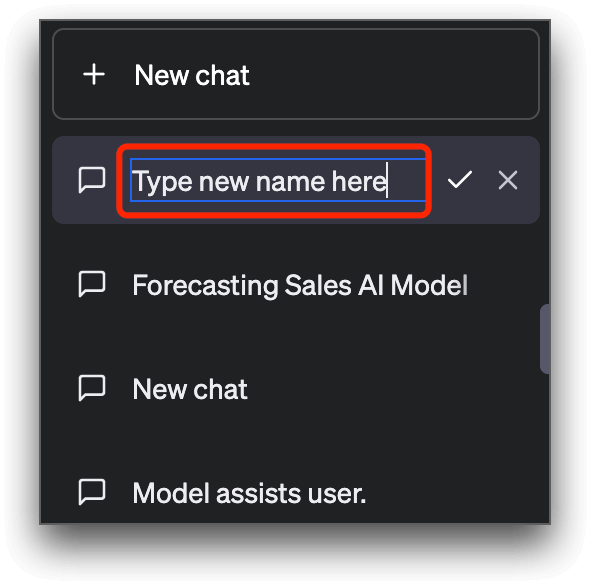592x586 pixels.
Task: Click bubble icon beside New chat history entry
Action: point(92,388)
